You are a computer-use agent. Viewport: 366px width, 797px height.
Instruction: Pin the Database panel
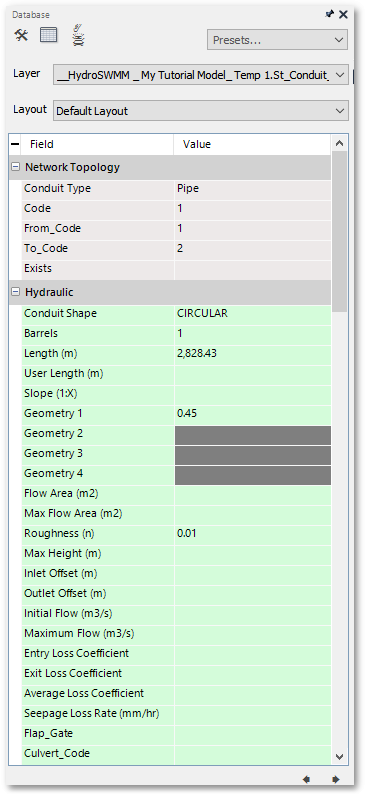pyautogui.click(x=329, y=14)
